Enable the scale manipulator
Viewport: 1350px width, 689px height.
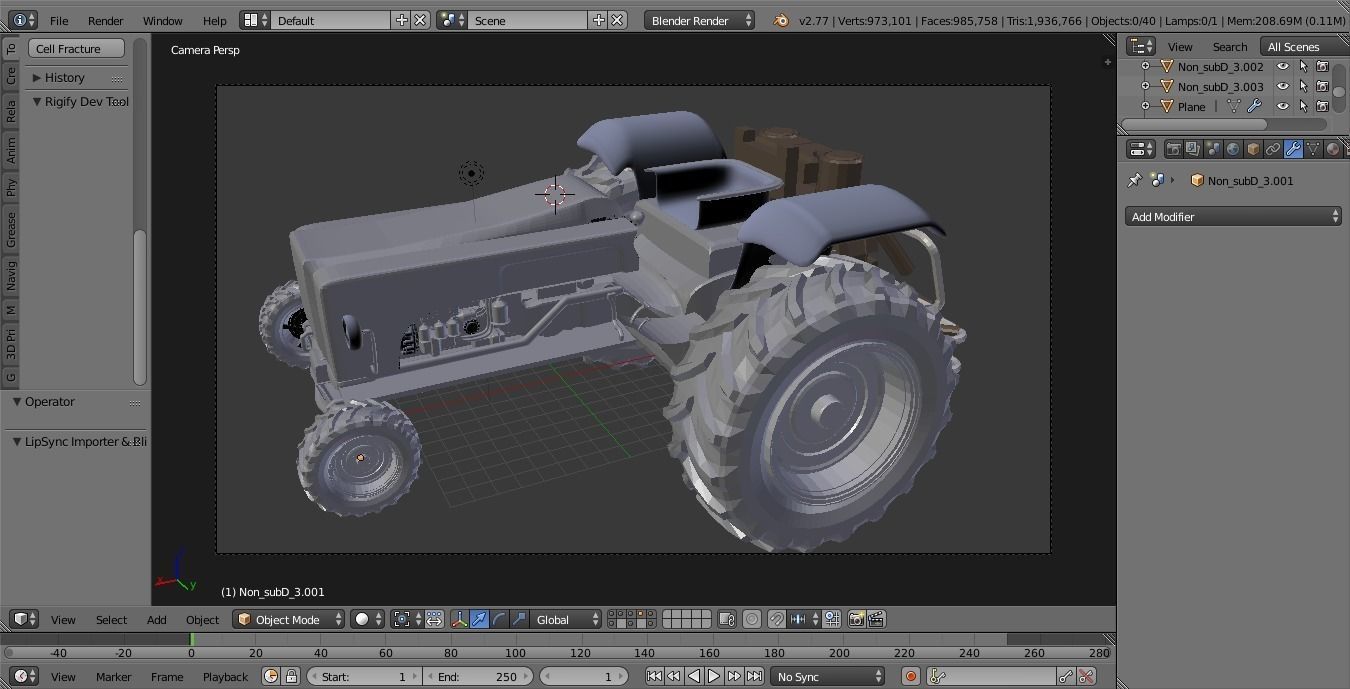(x=519, y=619)
